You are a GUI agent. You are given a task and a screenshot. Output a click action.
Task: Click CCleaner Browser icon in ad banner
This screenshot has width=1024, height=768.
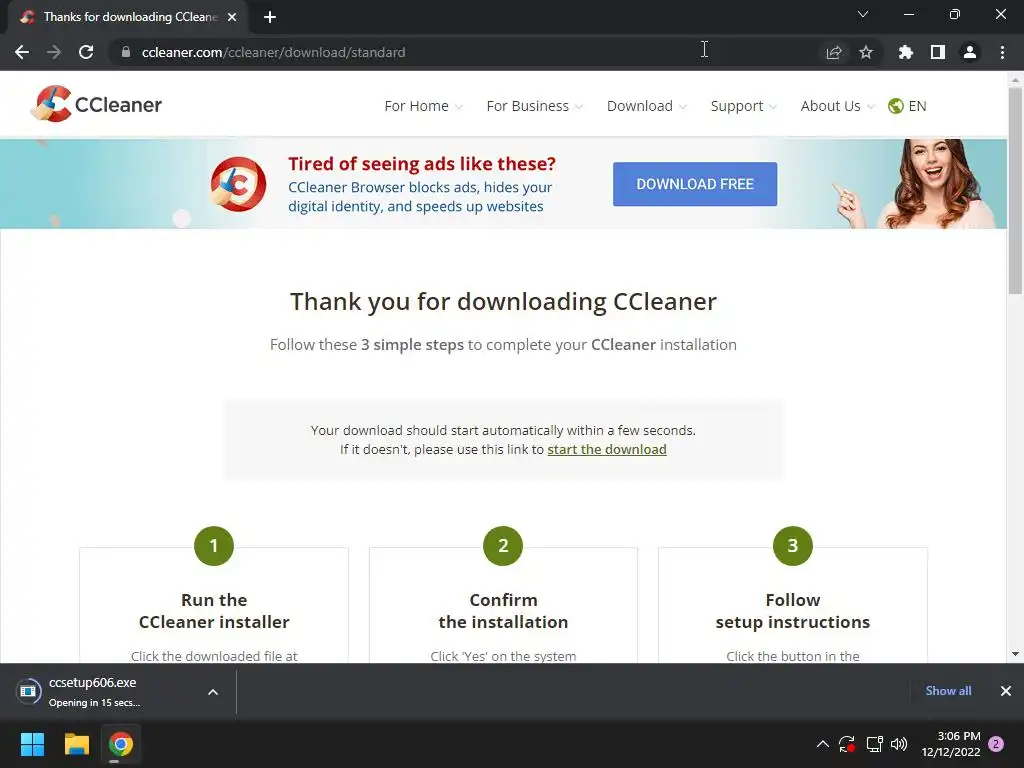click(238, 184)
